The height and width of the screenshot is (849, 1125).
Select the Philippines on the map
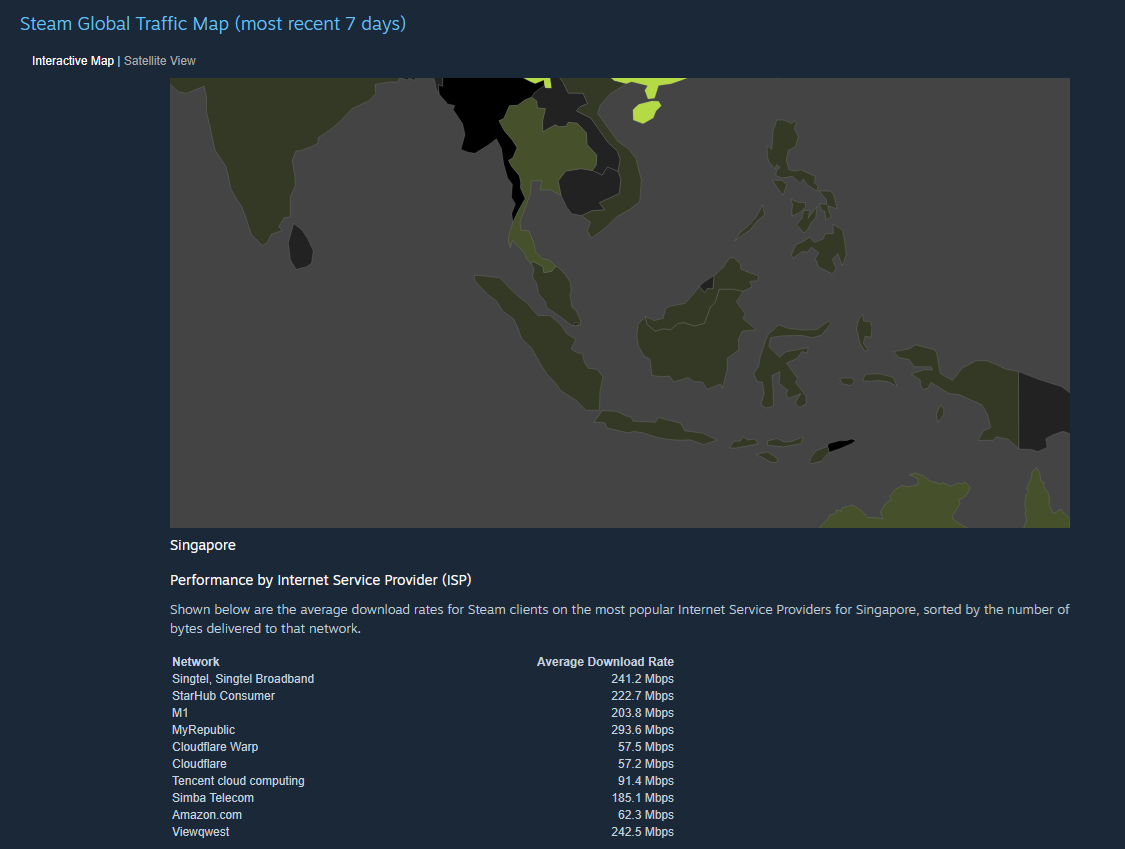807,197
